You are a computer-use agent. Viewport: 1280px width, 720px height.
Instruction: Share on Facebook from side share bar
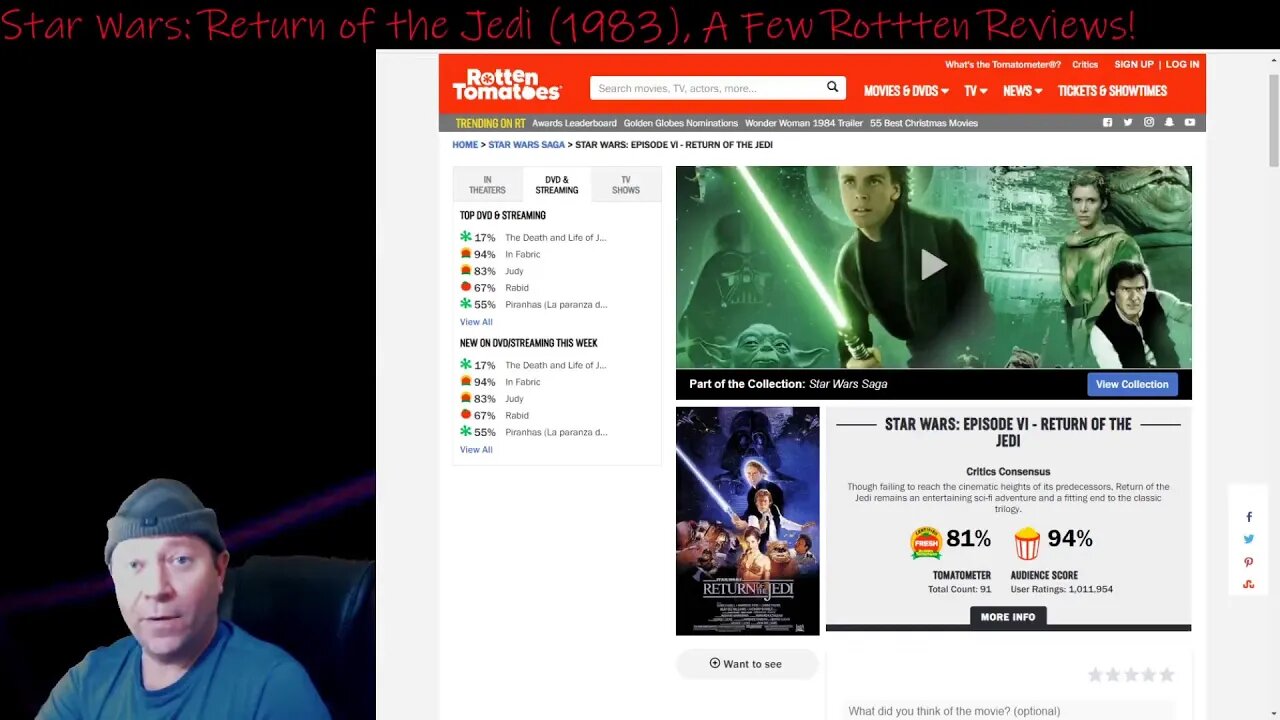(1249, 517)
